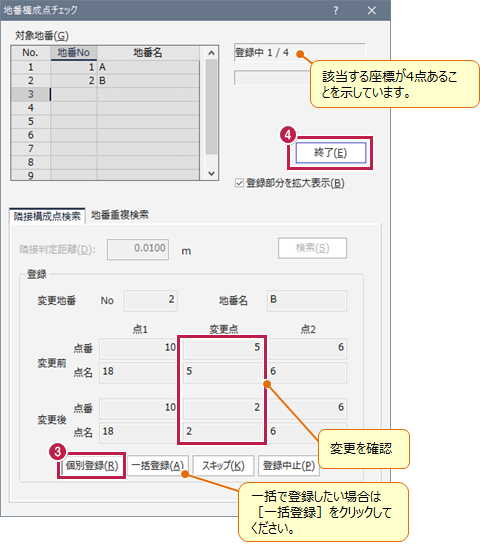Click the 地番名 column header
Image resolution: width=480 pixels, height=544 pixels.
tap(148, 53)
